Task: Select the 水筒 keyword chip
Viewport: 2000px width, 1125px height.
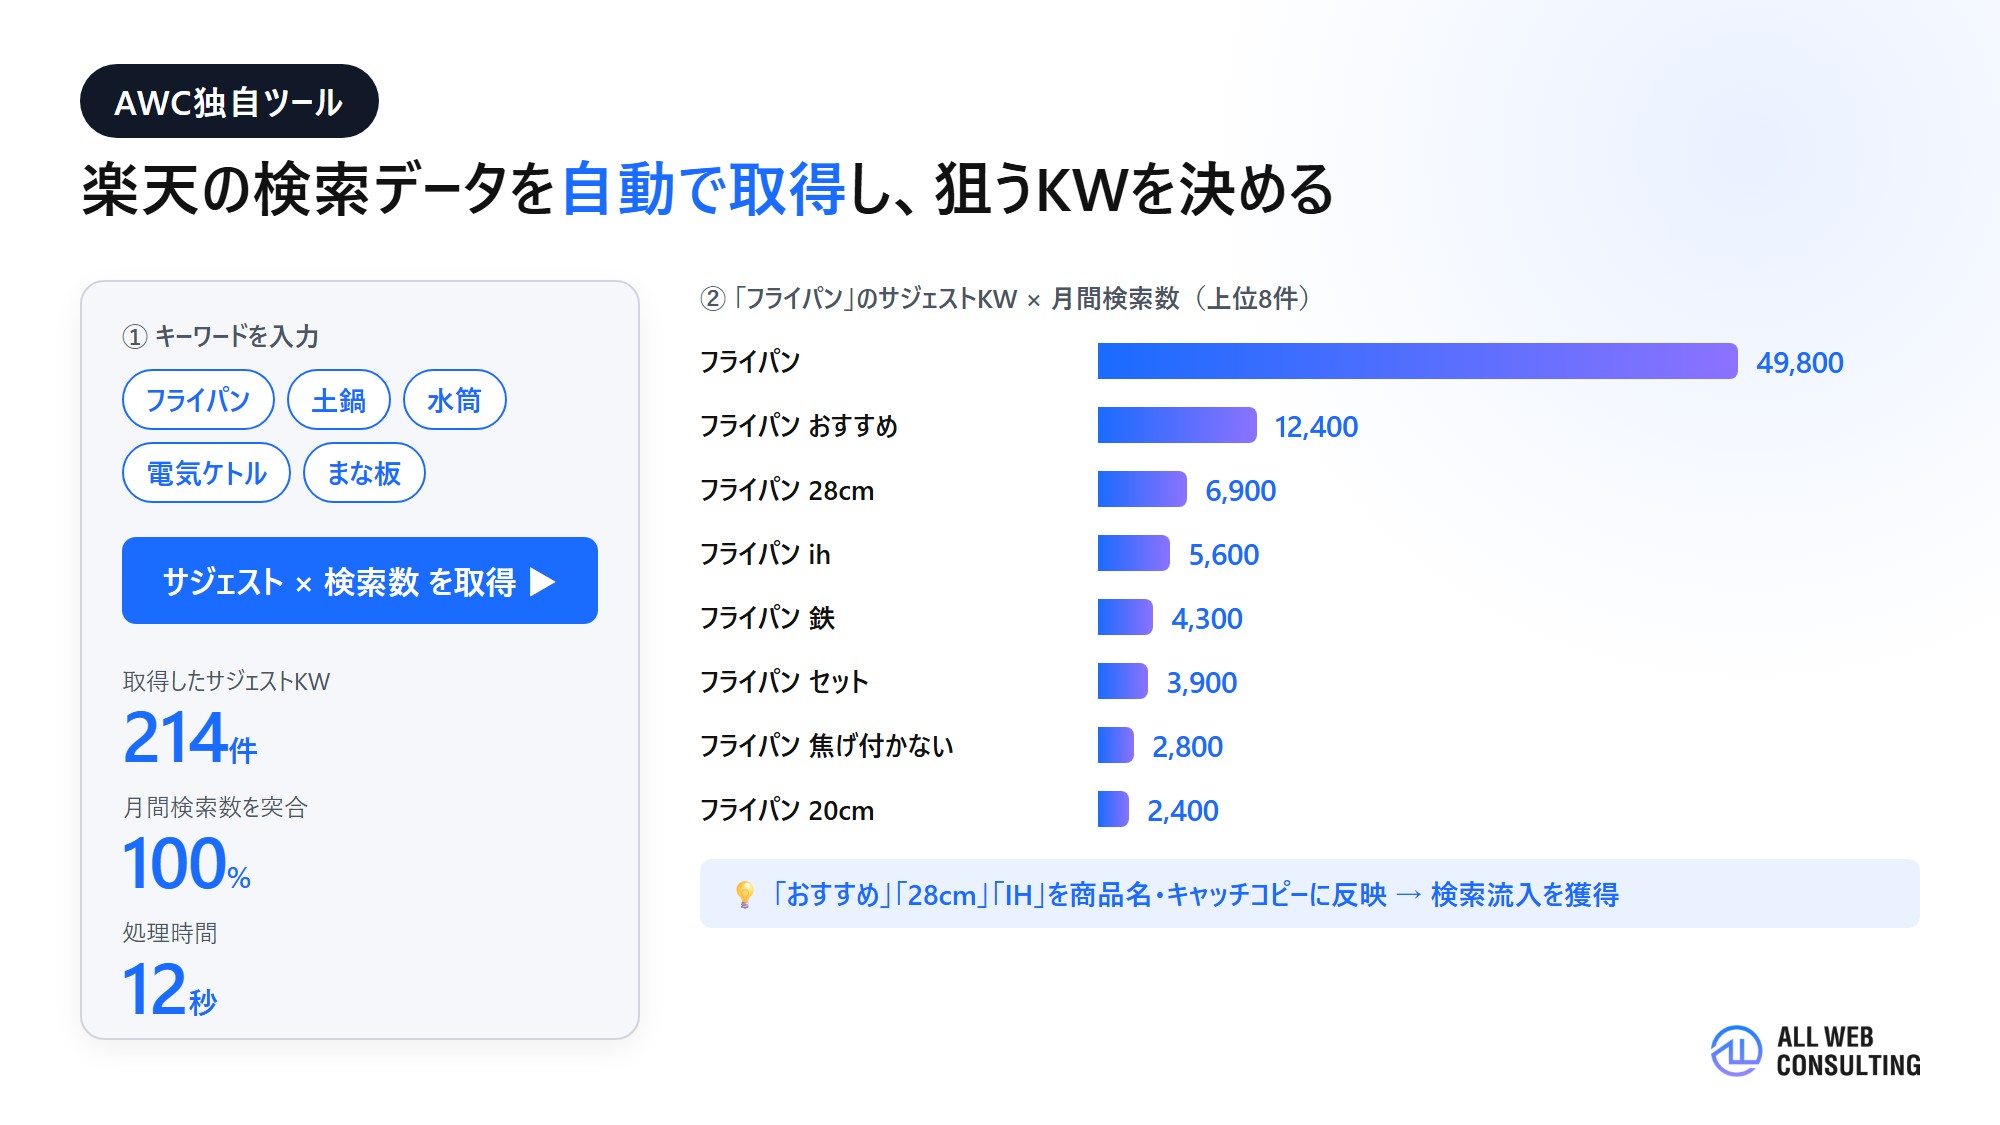Action: tap(454, 400)
